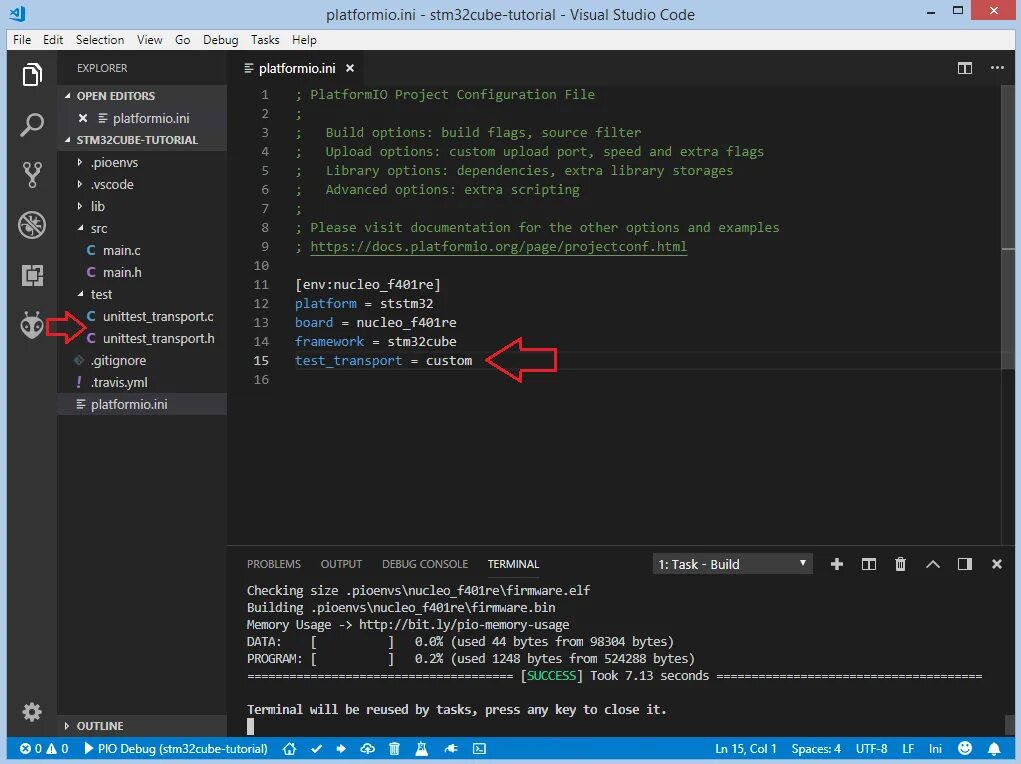Open PlatformIO Home via house icon
The image size is (1021, 764).
(x=290, y=748)
